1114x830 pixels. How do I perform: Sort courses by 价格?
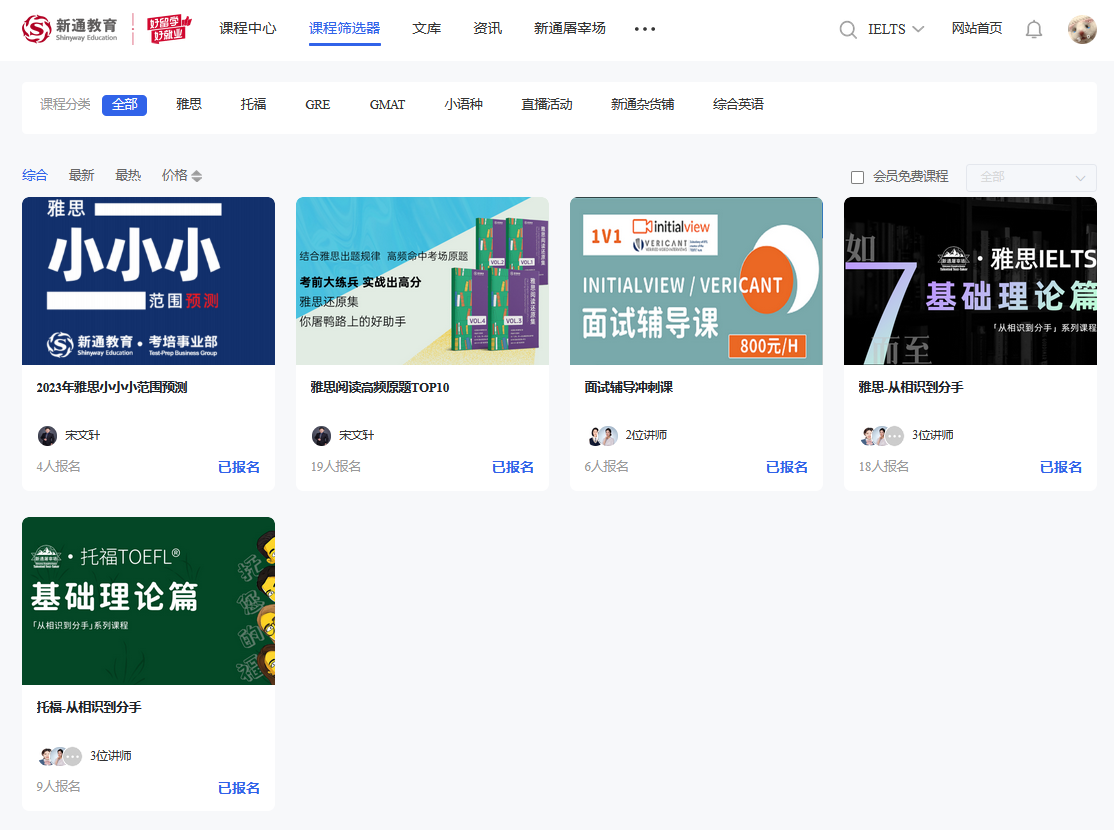pos(182,176)
